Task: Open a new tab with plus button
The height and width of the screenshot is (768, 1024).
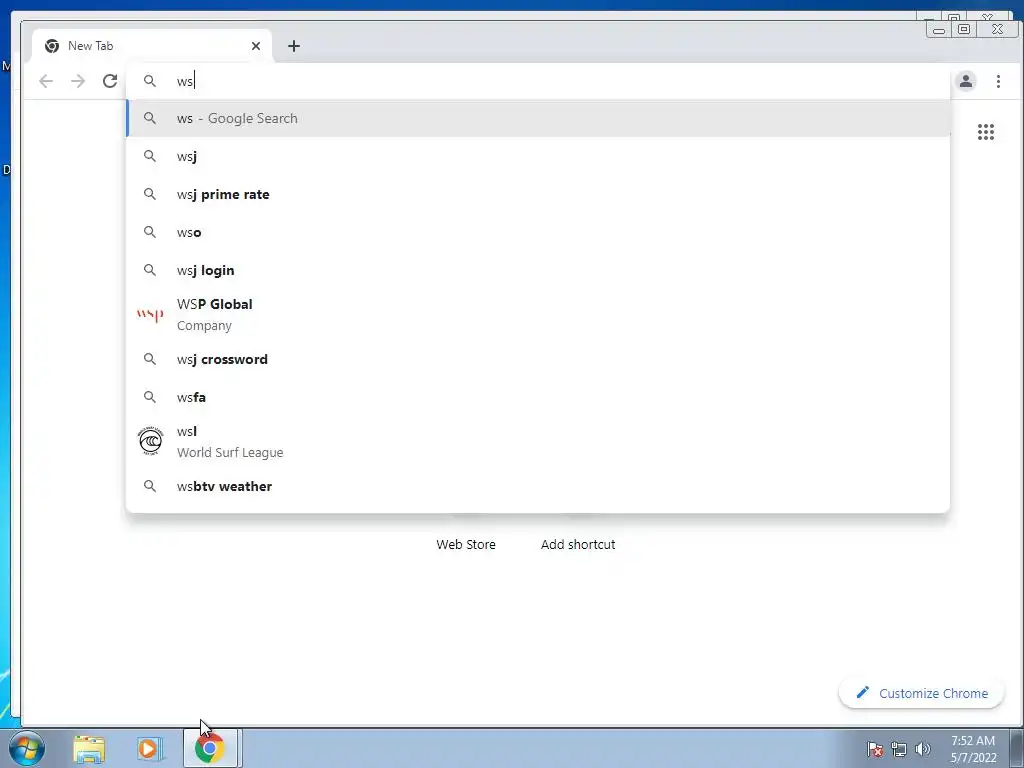Action: coord(294,46)
